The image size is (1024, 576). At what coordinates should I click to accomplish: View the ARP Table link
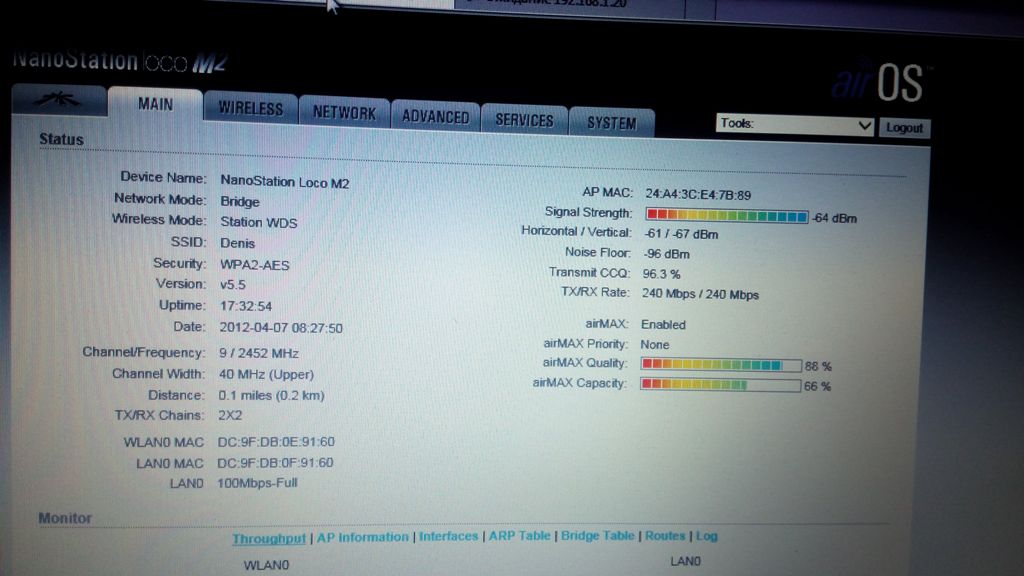click(520, 536)
